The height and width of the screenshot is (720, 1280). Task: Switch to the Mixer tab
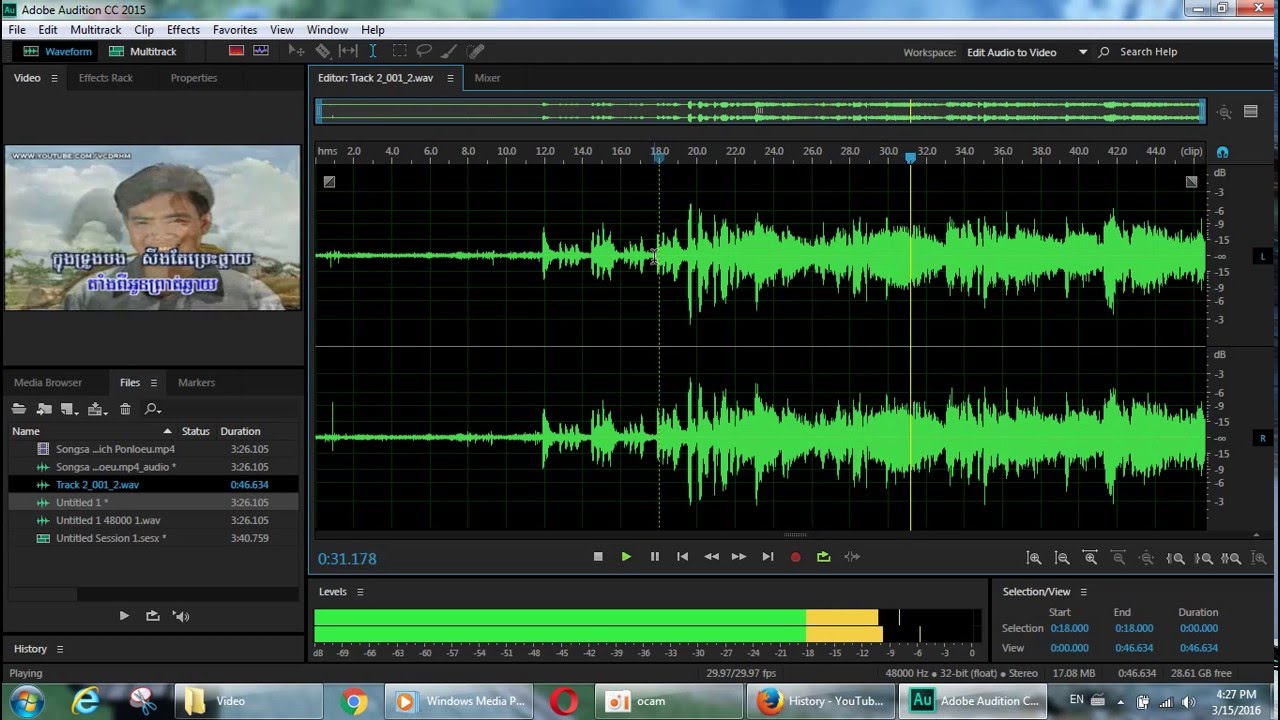click(x=487, y=78)
